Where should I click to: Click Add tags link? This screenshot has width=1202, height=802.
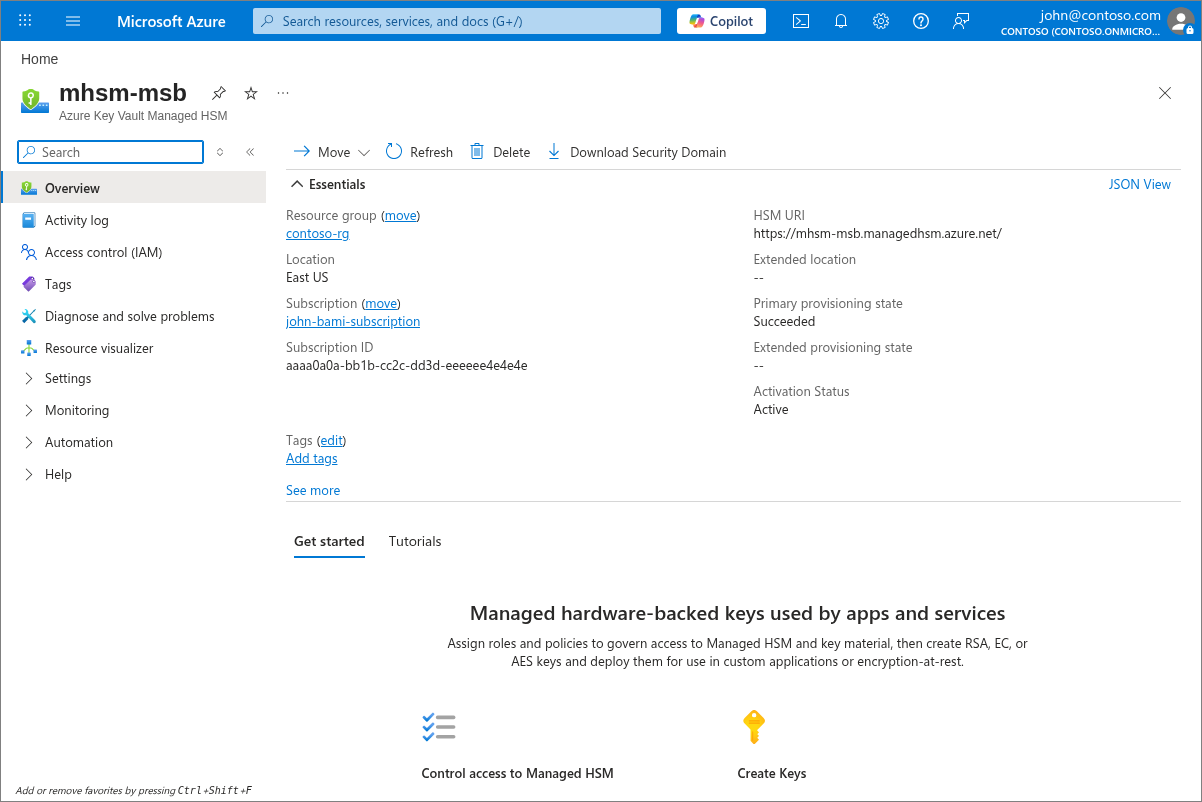(x=312, y=458)
